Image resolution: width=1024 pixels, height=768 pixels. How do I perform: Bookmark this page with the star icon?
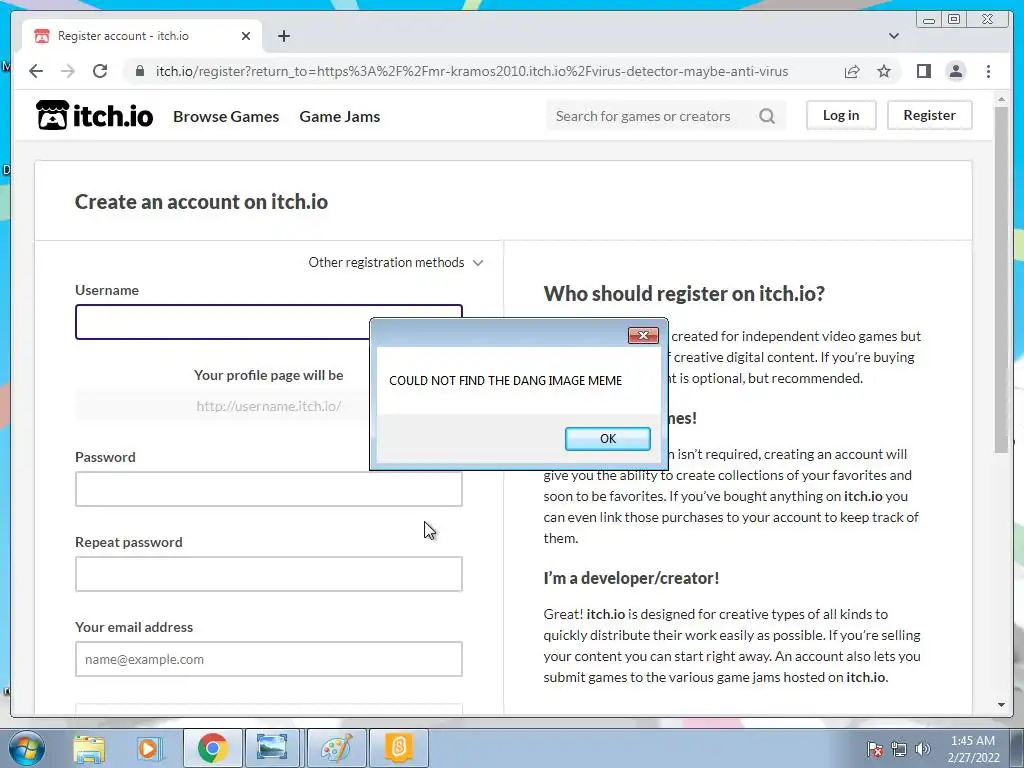pyautogui.click(x=884, y=71)
